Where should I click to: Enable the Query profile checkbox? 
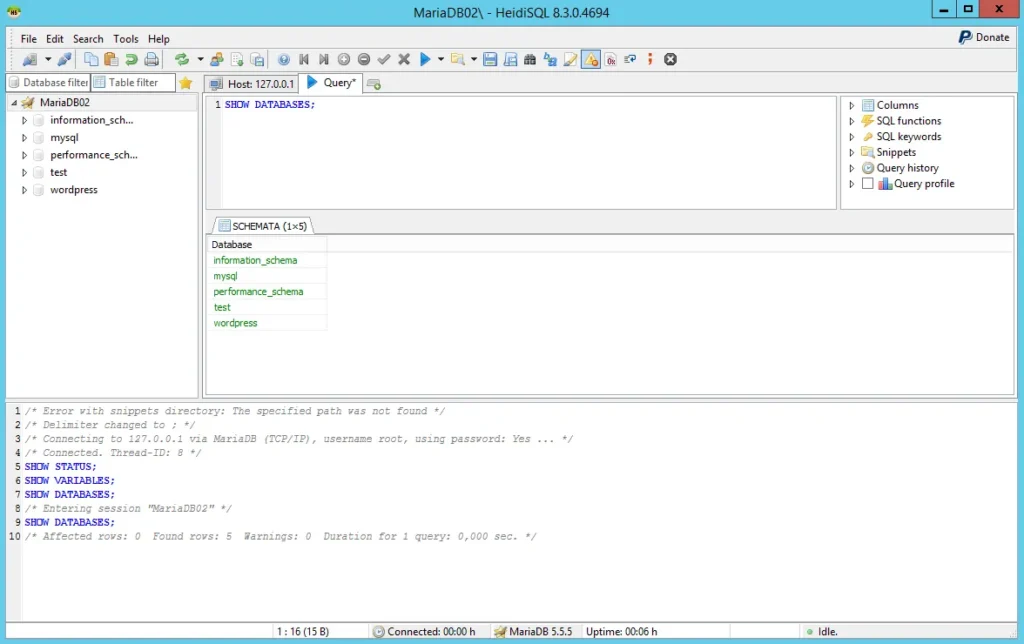[868, 184]
